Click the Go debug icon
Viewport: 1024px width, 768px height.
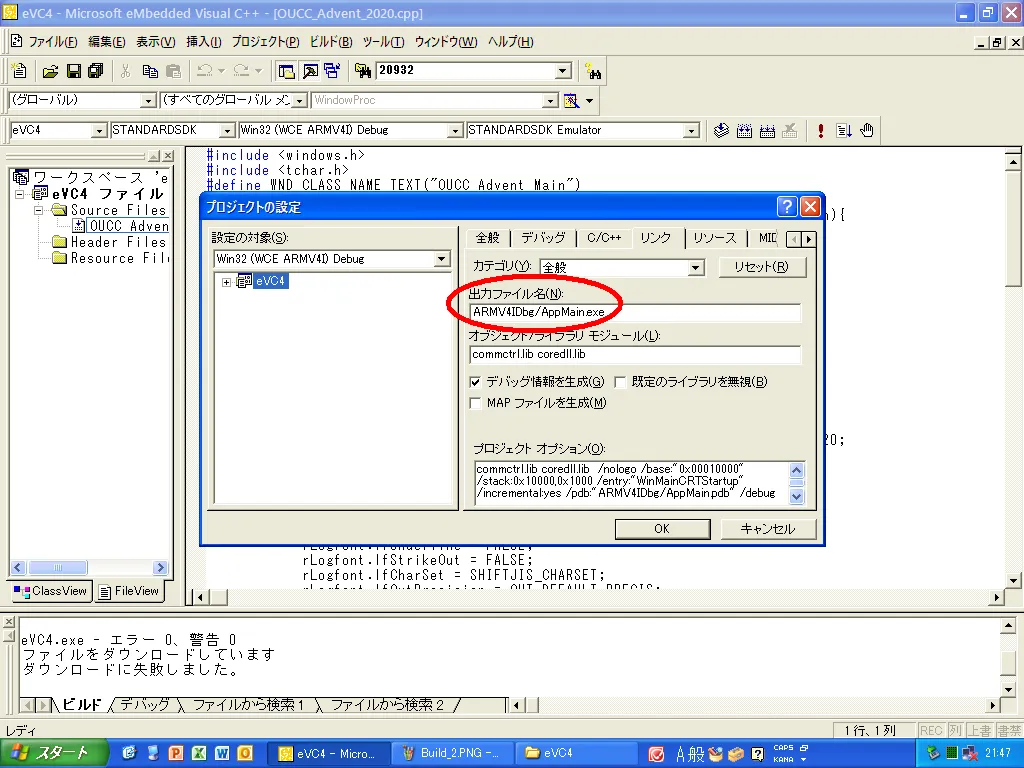click(844, 131)
